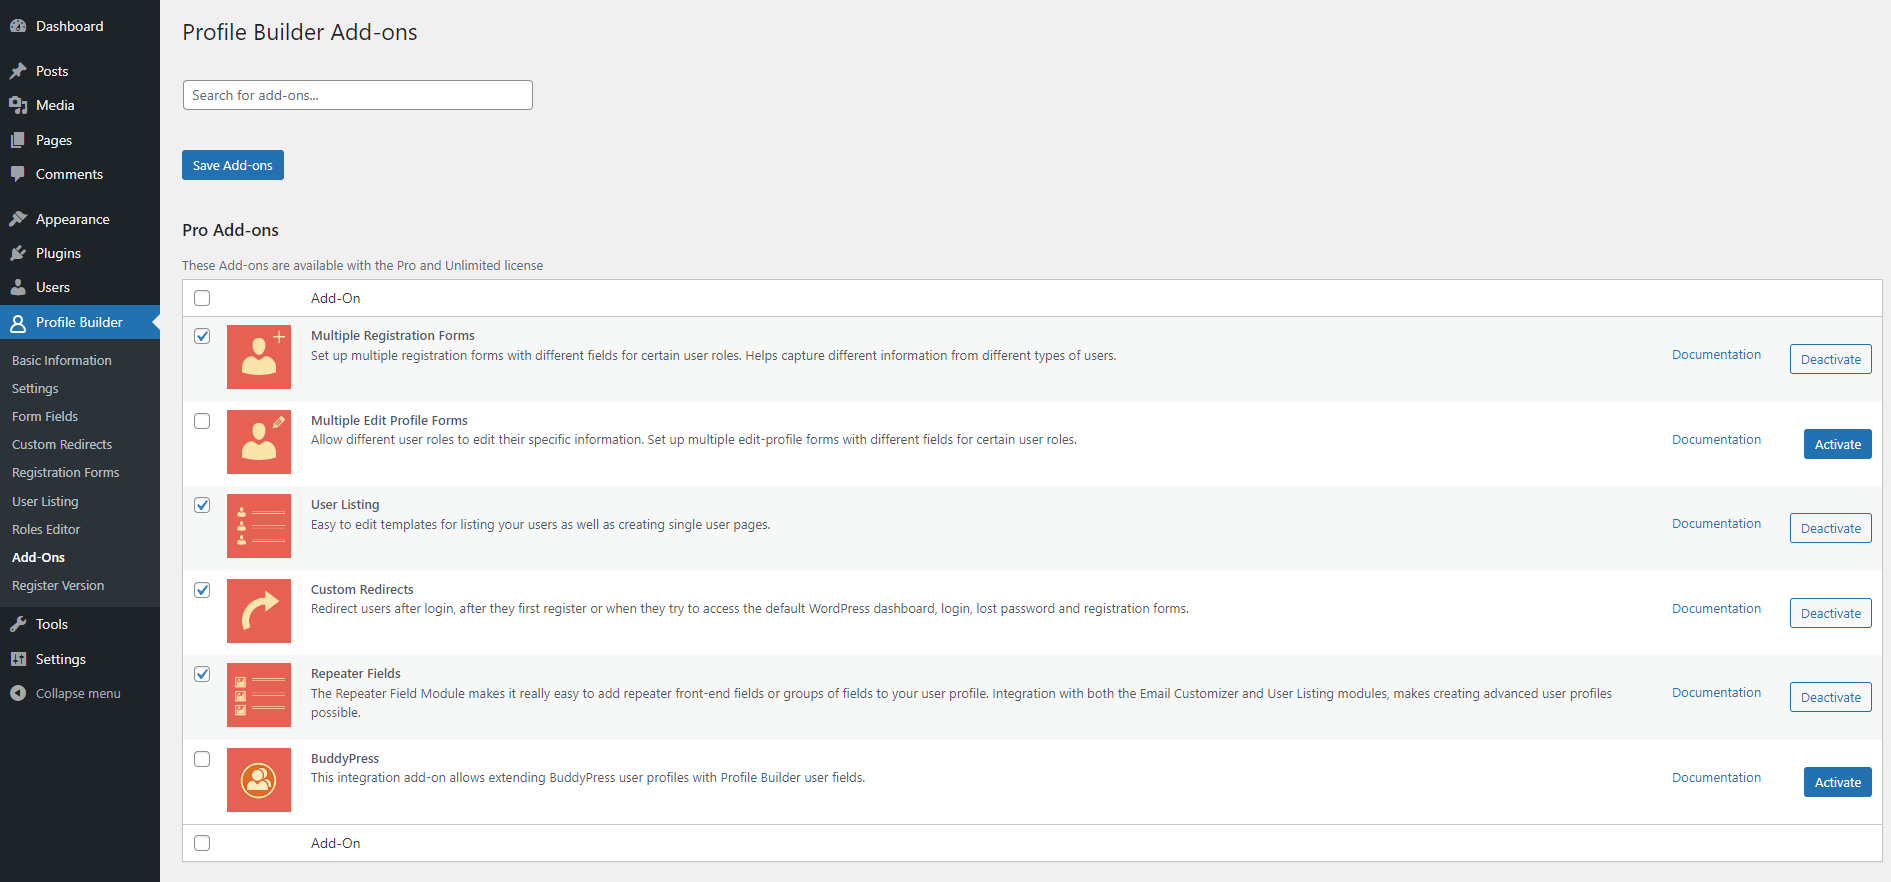The width and height of the screenshot is (1891, 882).
Task: Open Documentation link for Custom Redirects
Action: click(1716, 608)
